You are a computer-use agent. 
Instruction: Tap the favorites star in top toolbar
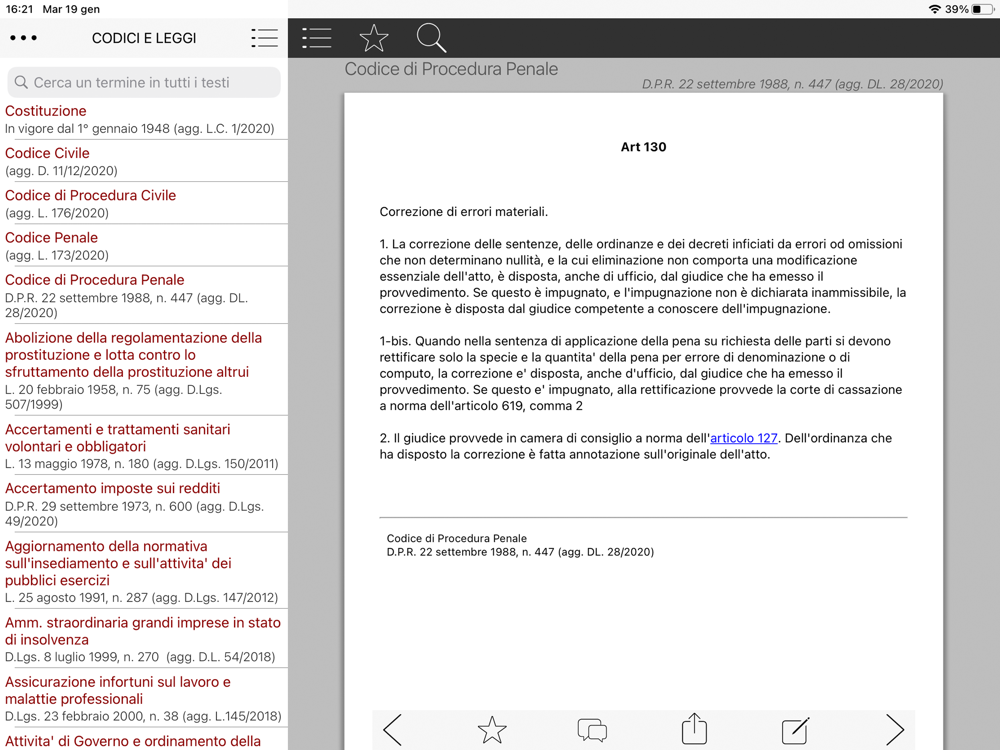374,38
